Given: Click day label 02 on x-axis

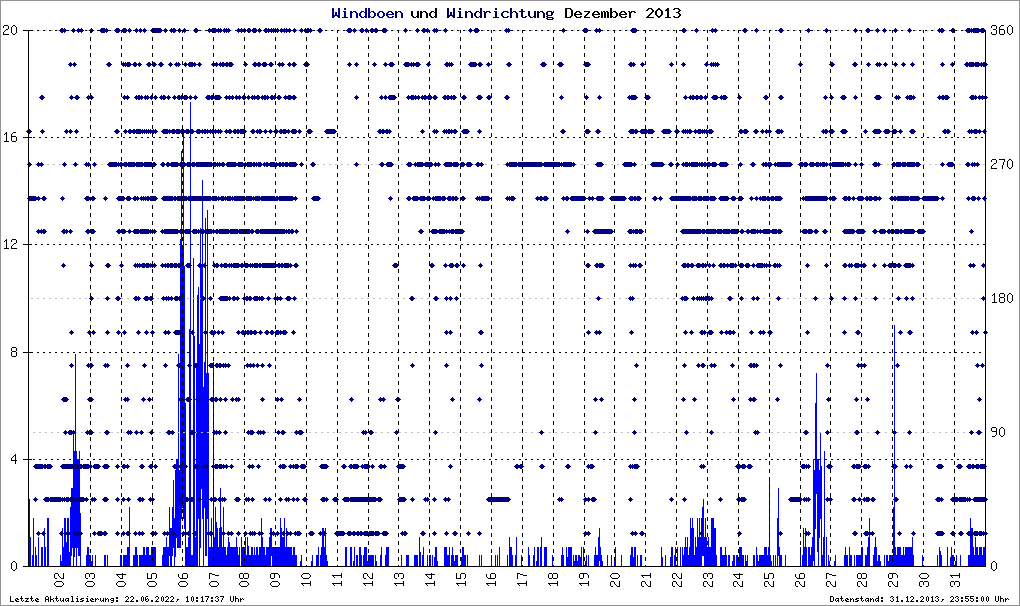Looking at the screenshot, I should [59, 579].
